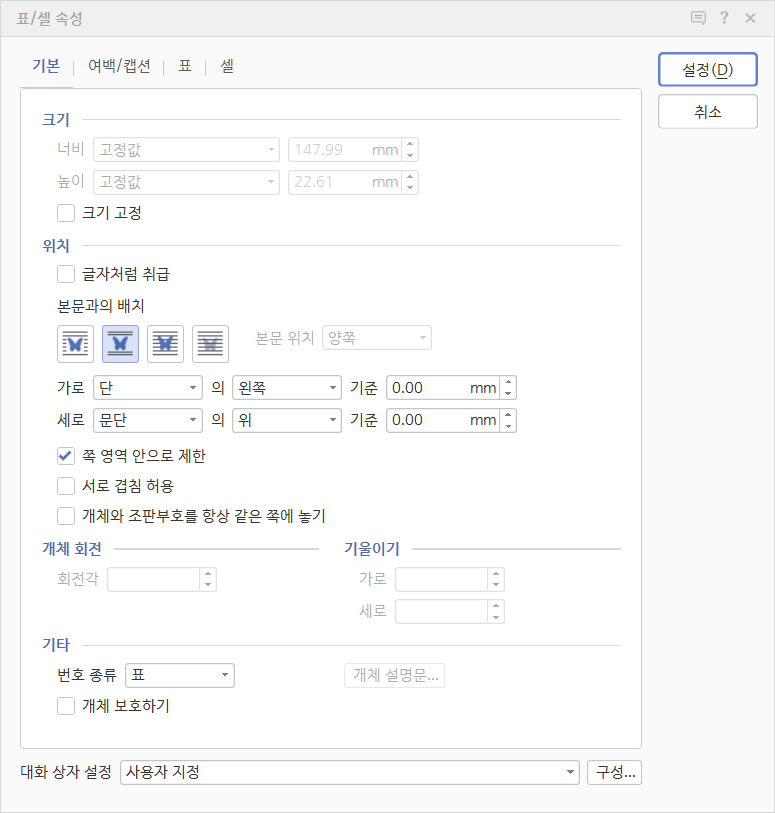Increase 회전각 with up arrow

[x=208, y=573]
